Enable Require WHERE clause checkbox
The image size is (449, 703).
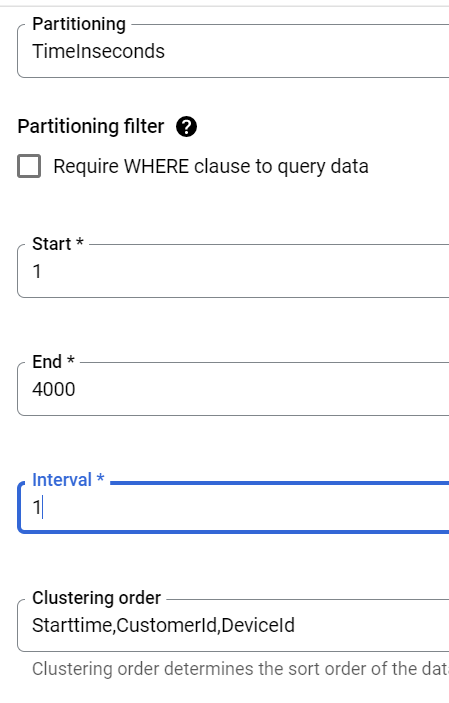pos(29,166)
